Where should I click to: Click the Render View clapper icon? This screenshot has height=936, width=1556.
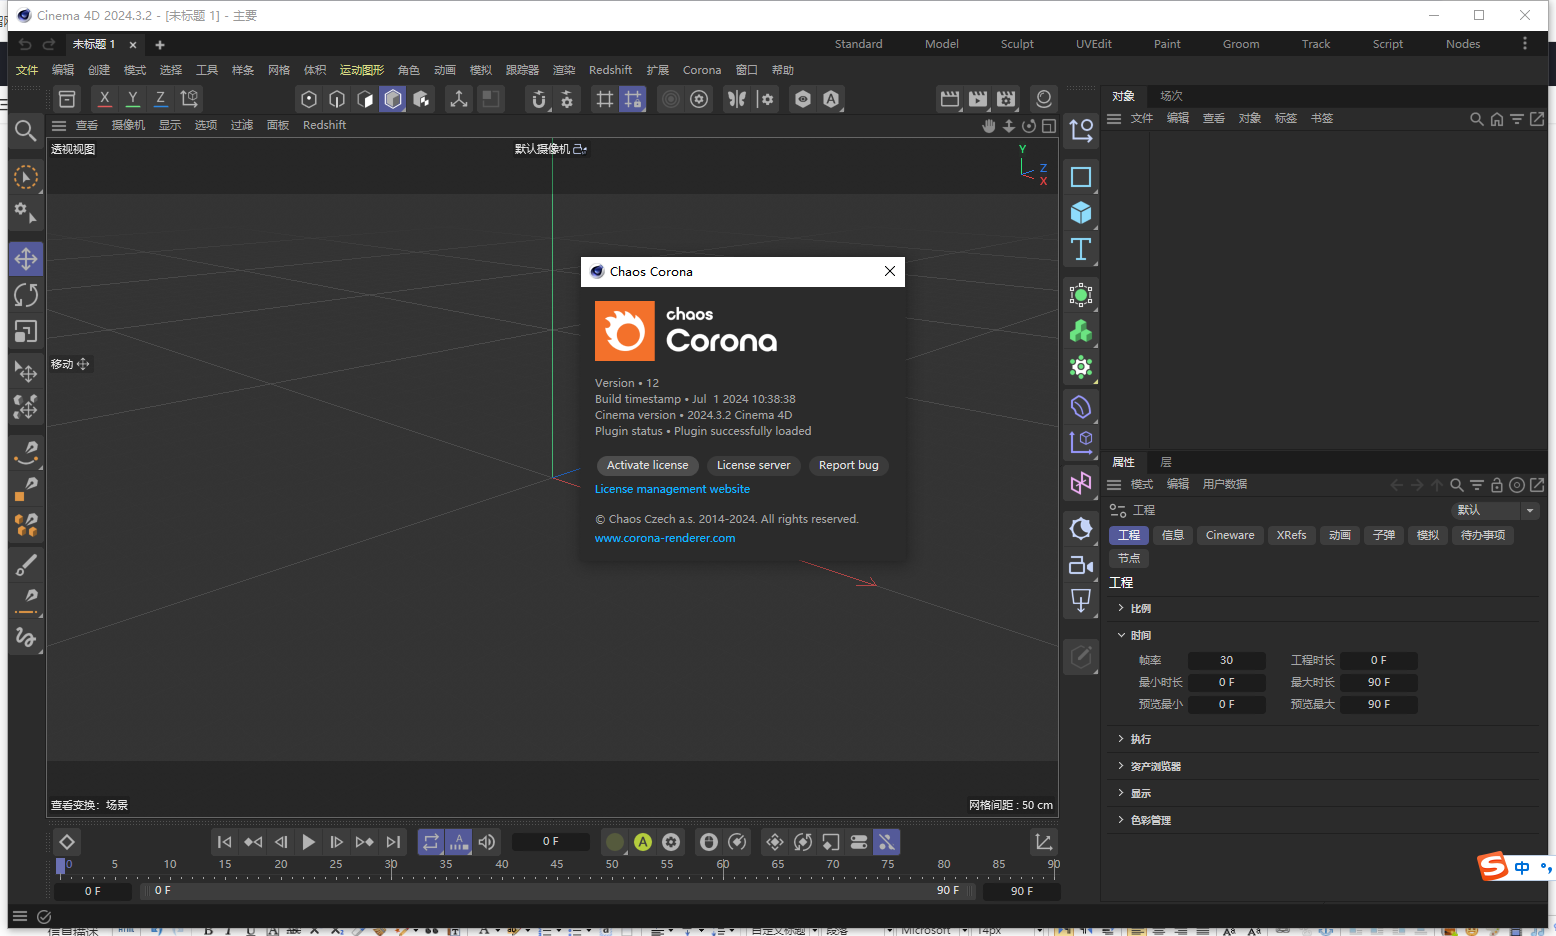point(950,99)
